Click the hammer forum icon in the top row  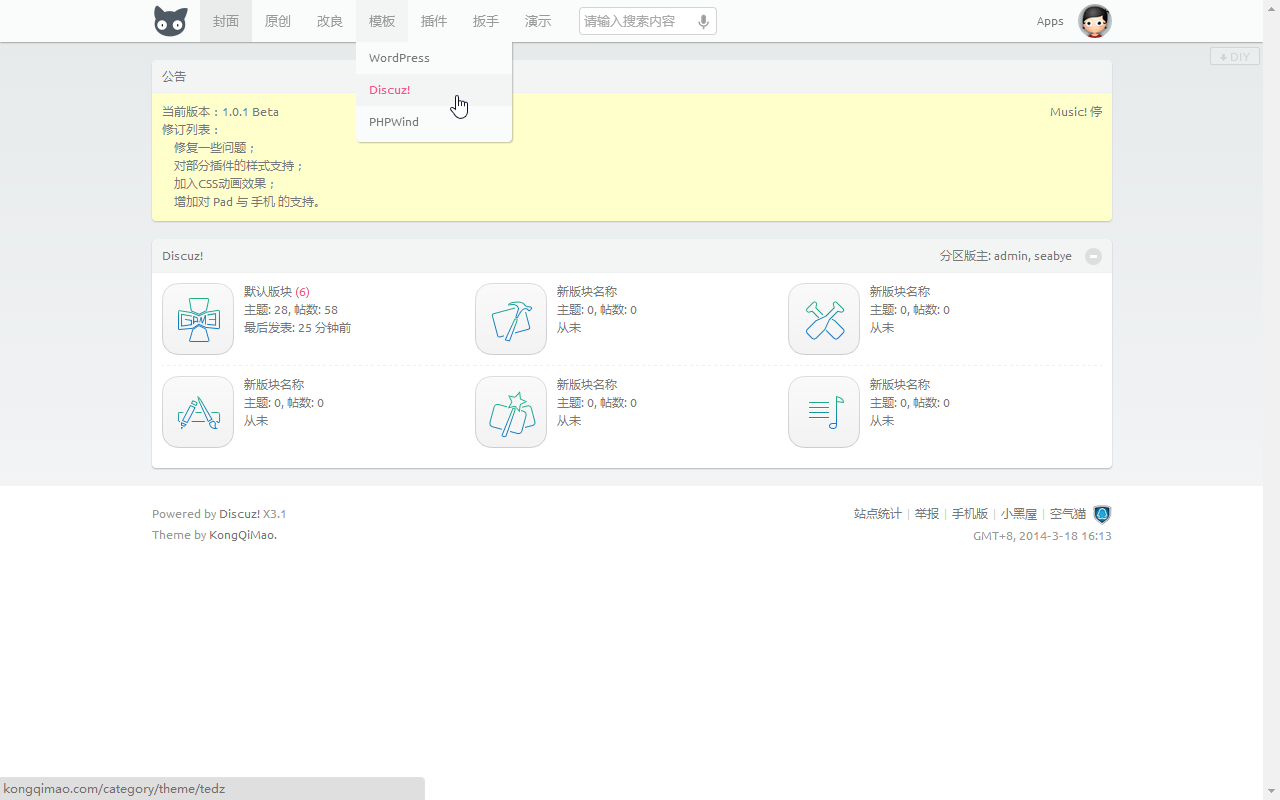[511, 319]
